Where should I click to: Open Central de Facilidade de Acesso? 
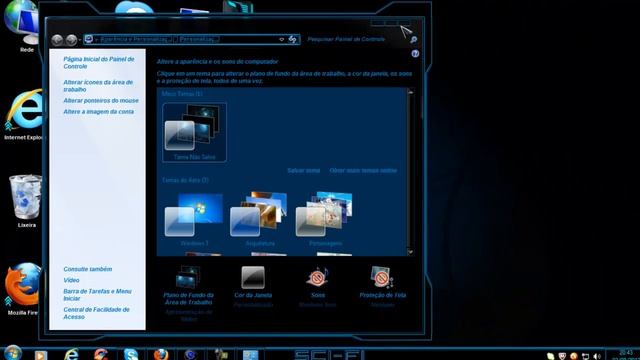point(96,313)
